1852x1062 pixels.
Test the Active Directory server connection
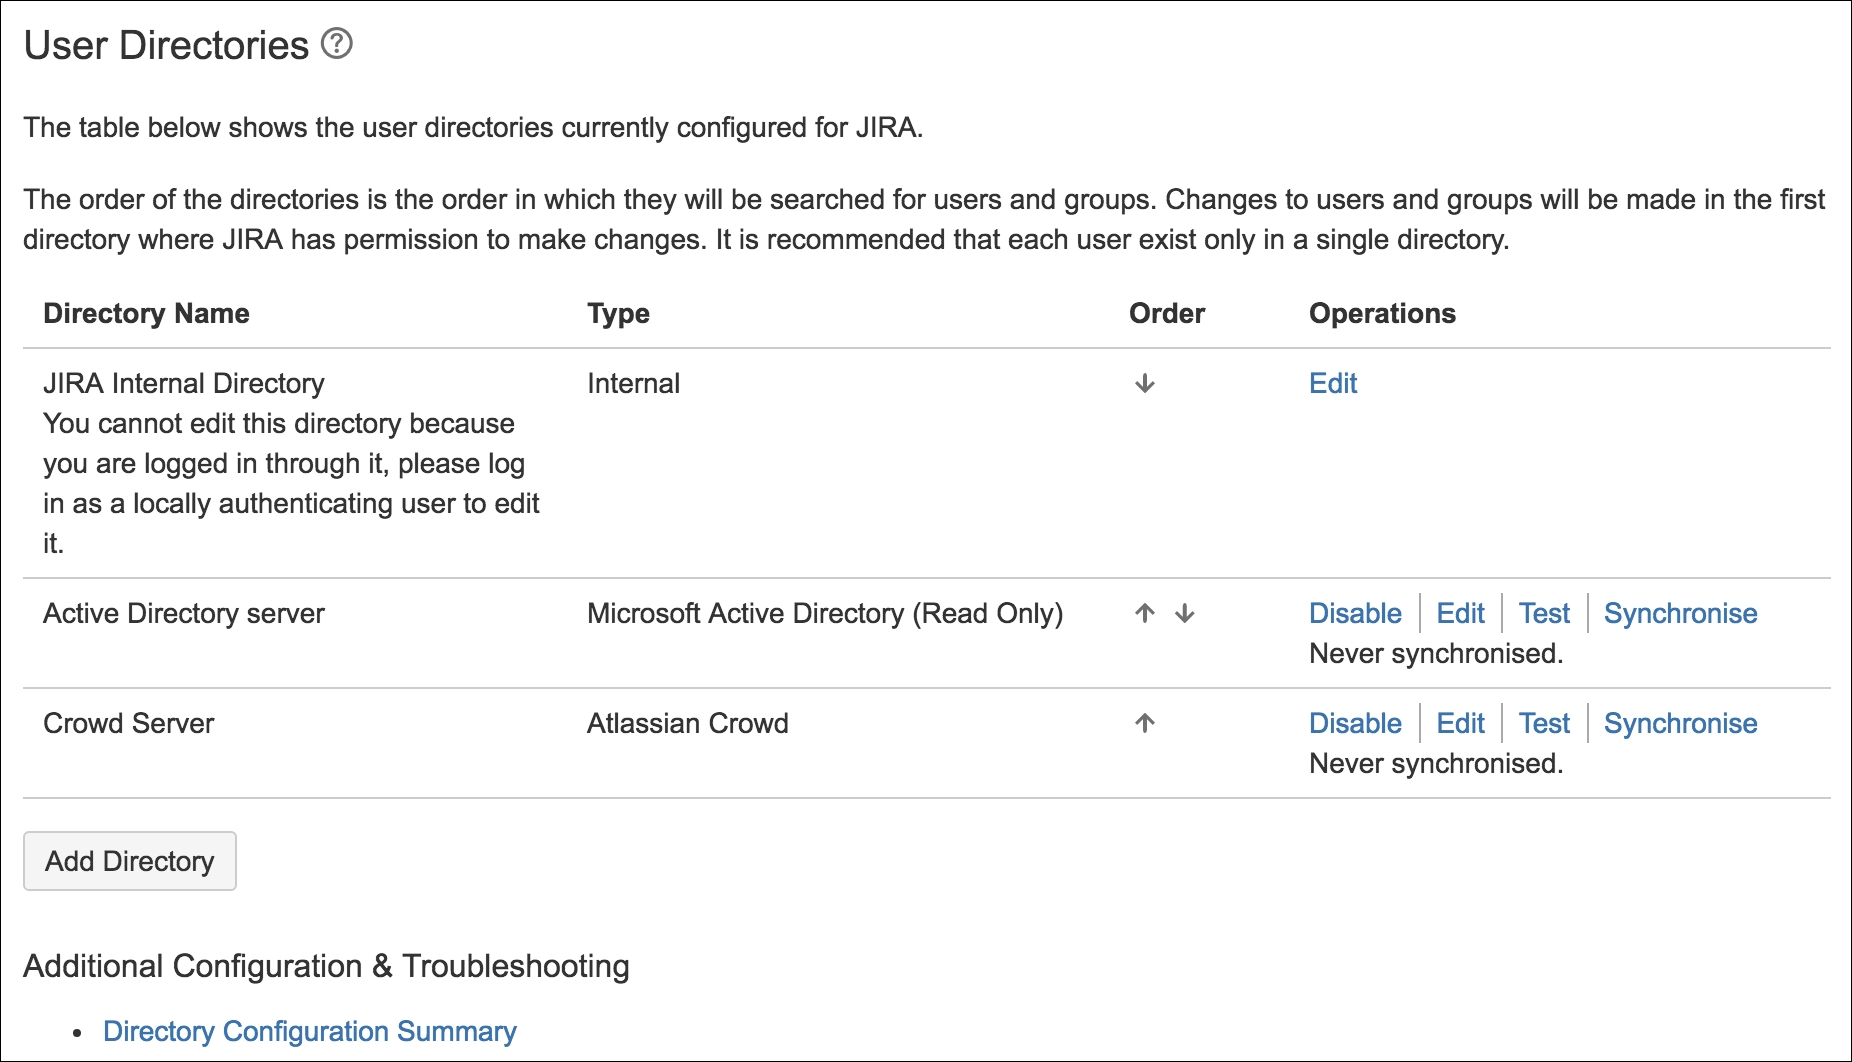pyautogui.click(x=1544, y=613)
